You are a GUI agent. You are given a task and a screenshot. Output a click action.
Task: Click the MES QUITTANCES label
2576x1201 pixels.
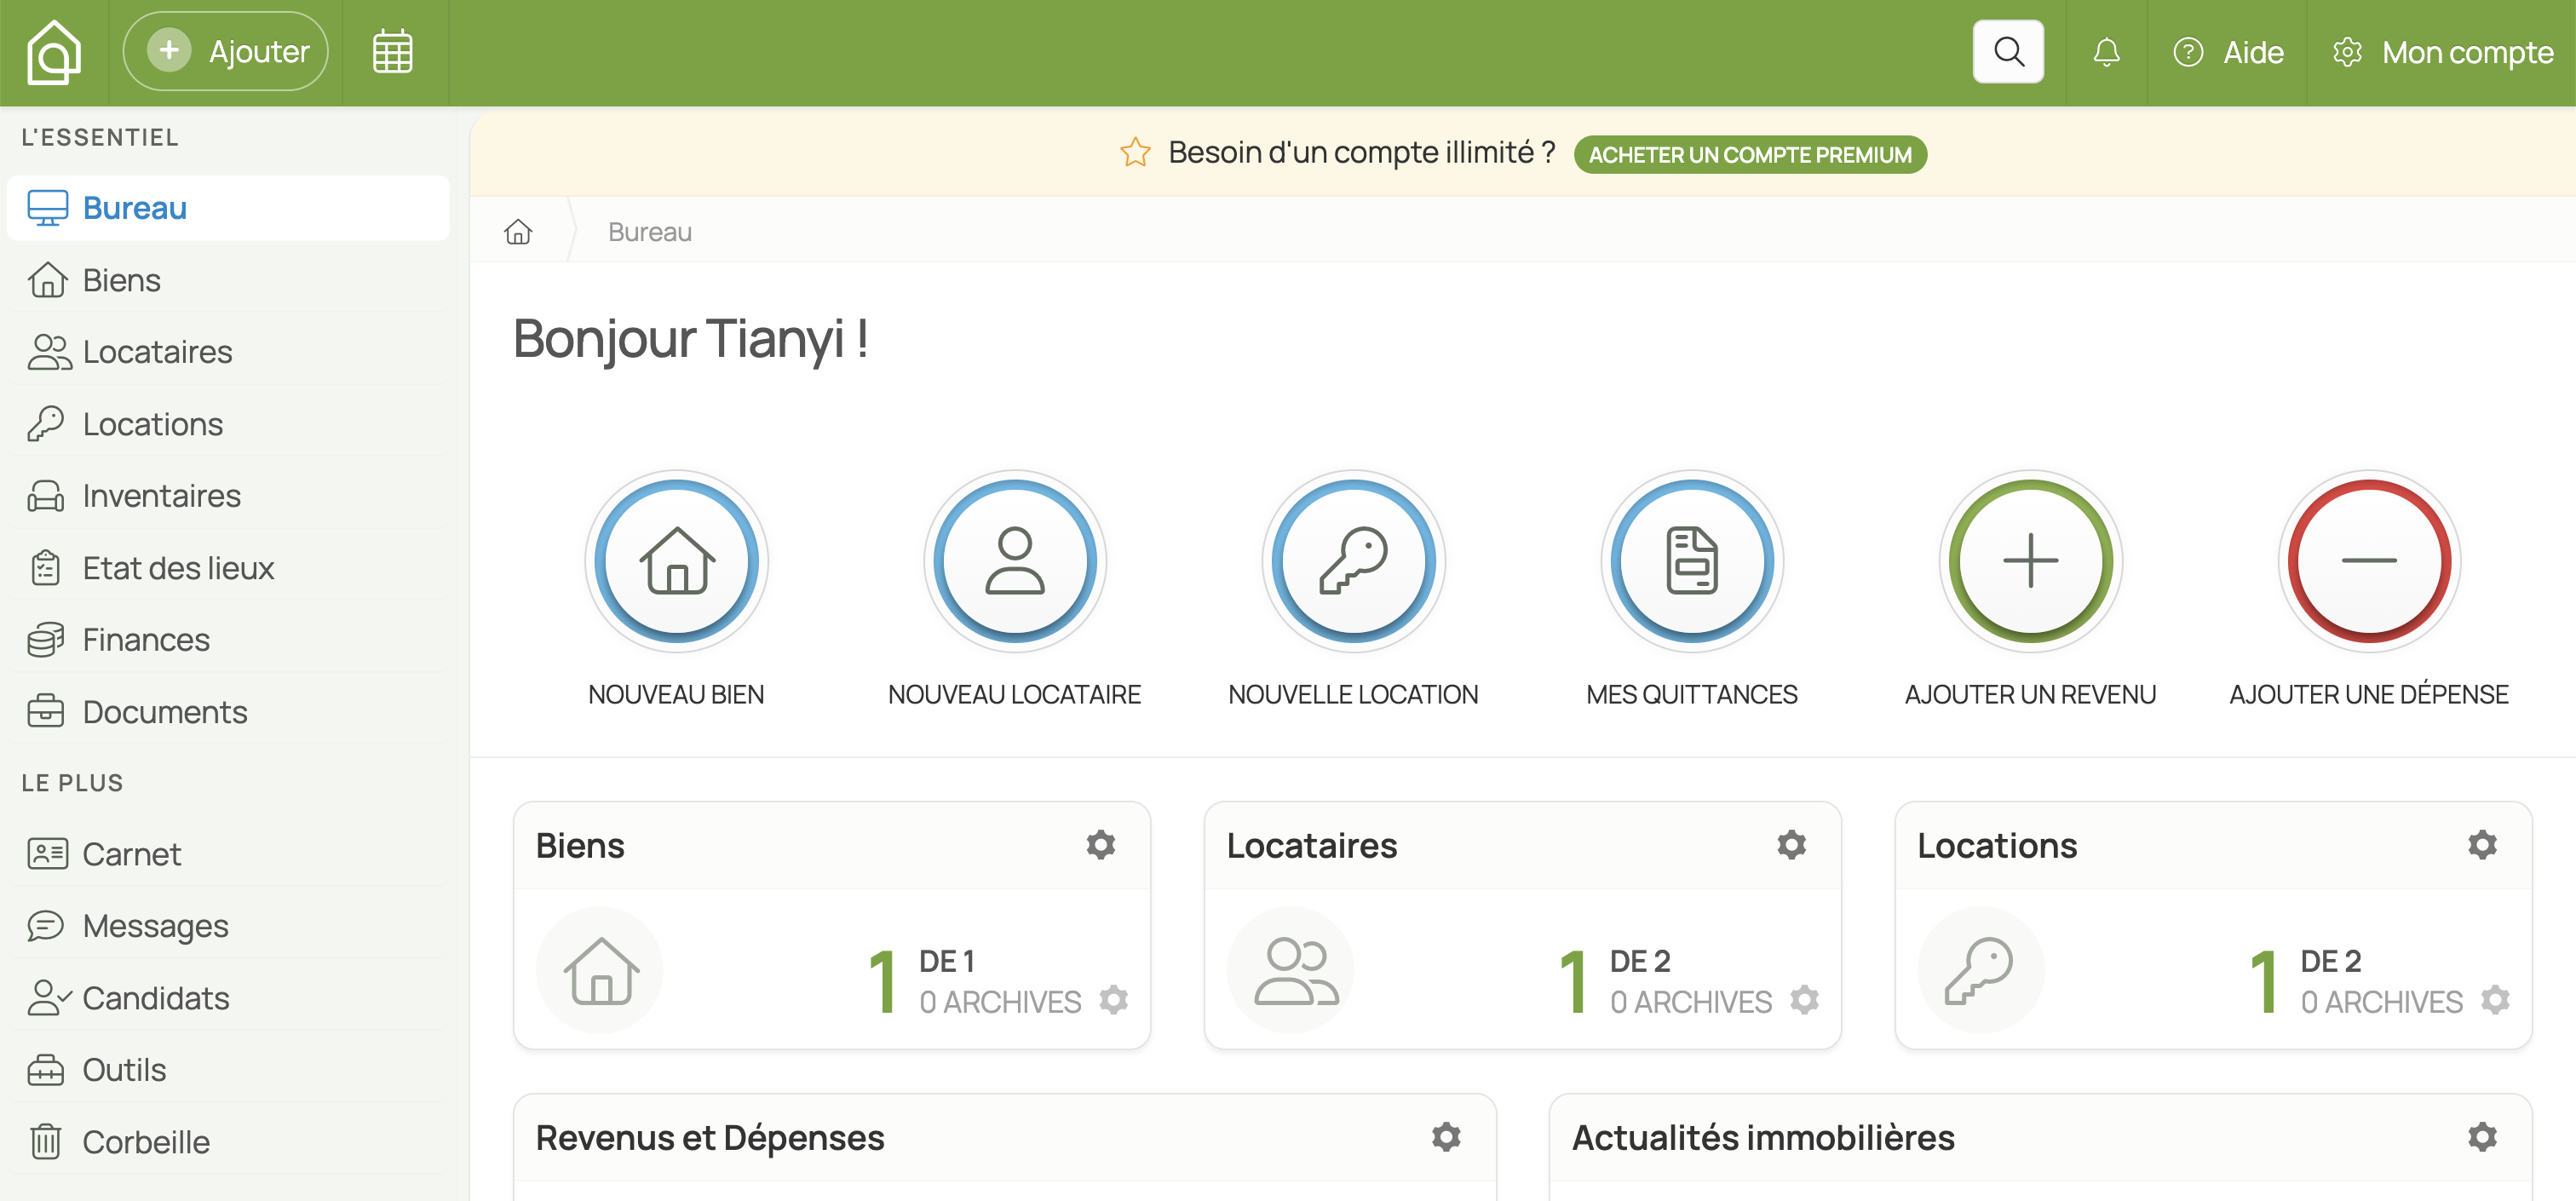1692,695
